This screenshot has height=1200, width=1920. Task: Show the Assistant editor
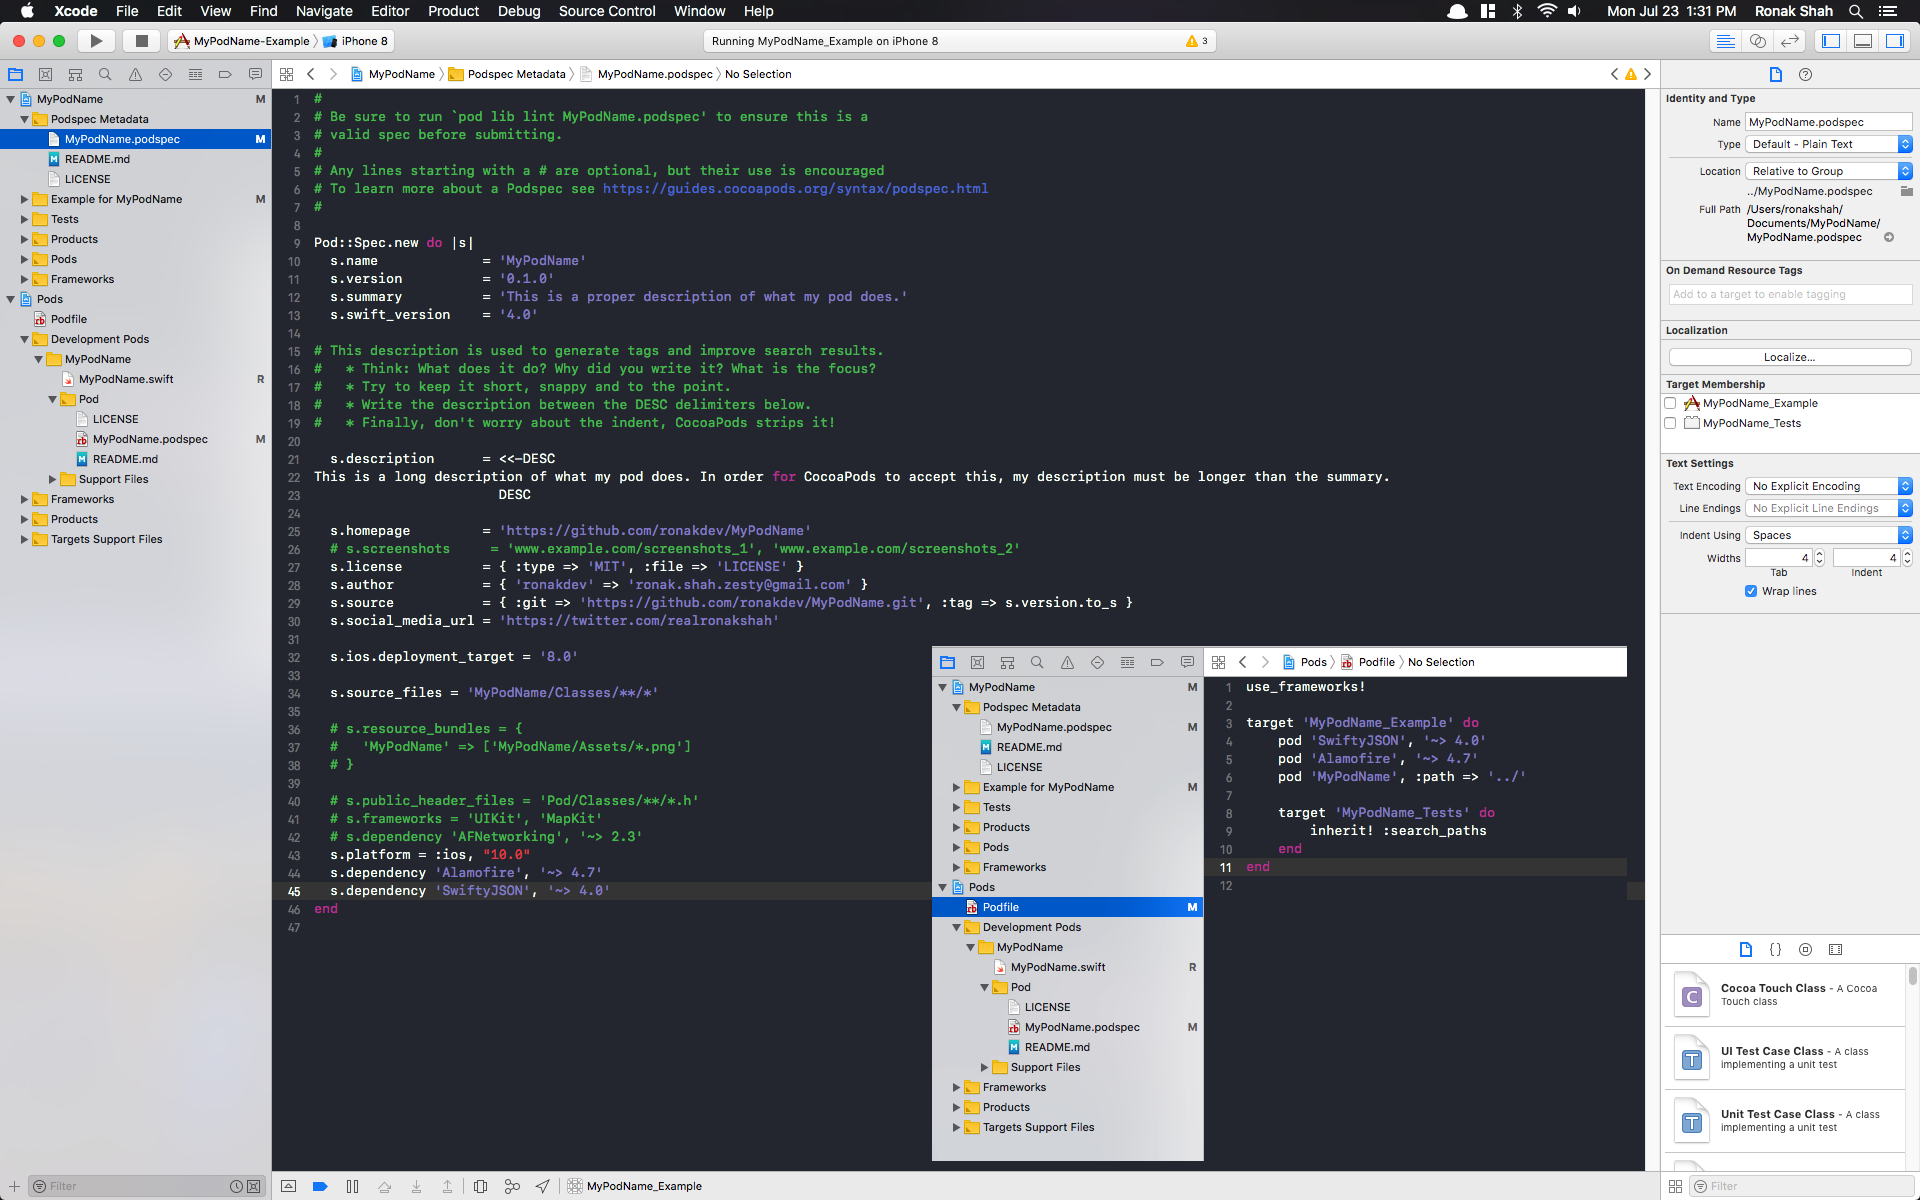(x=1758, y=41)
